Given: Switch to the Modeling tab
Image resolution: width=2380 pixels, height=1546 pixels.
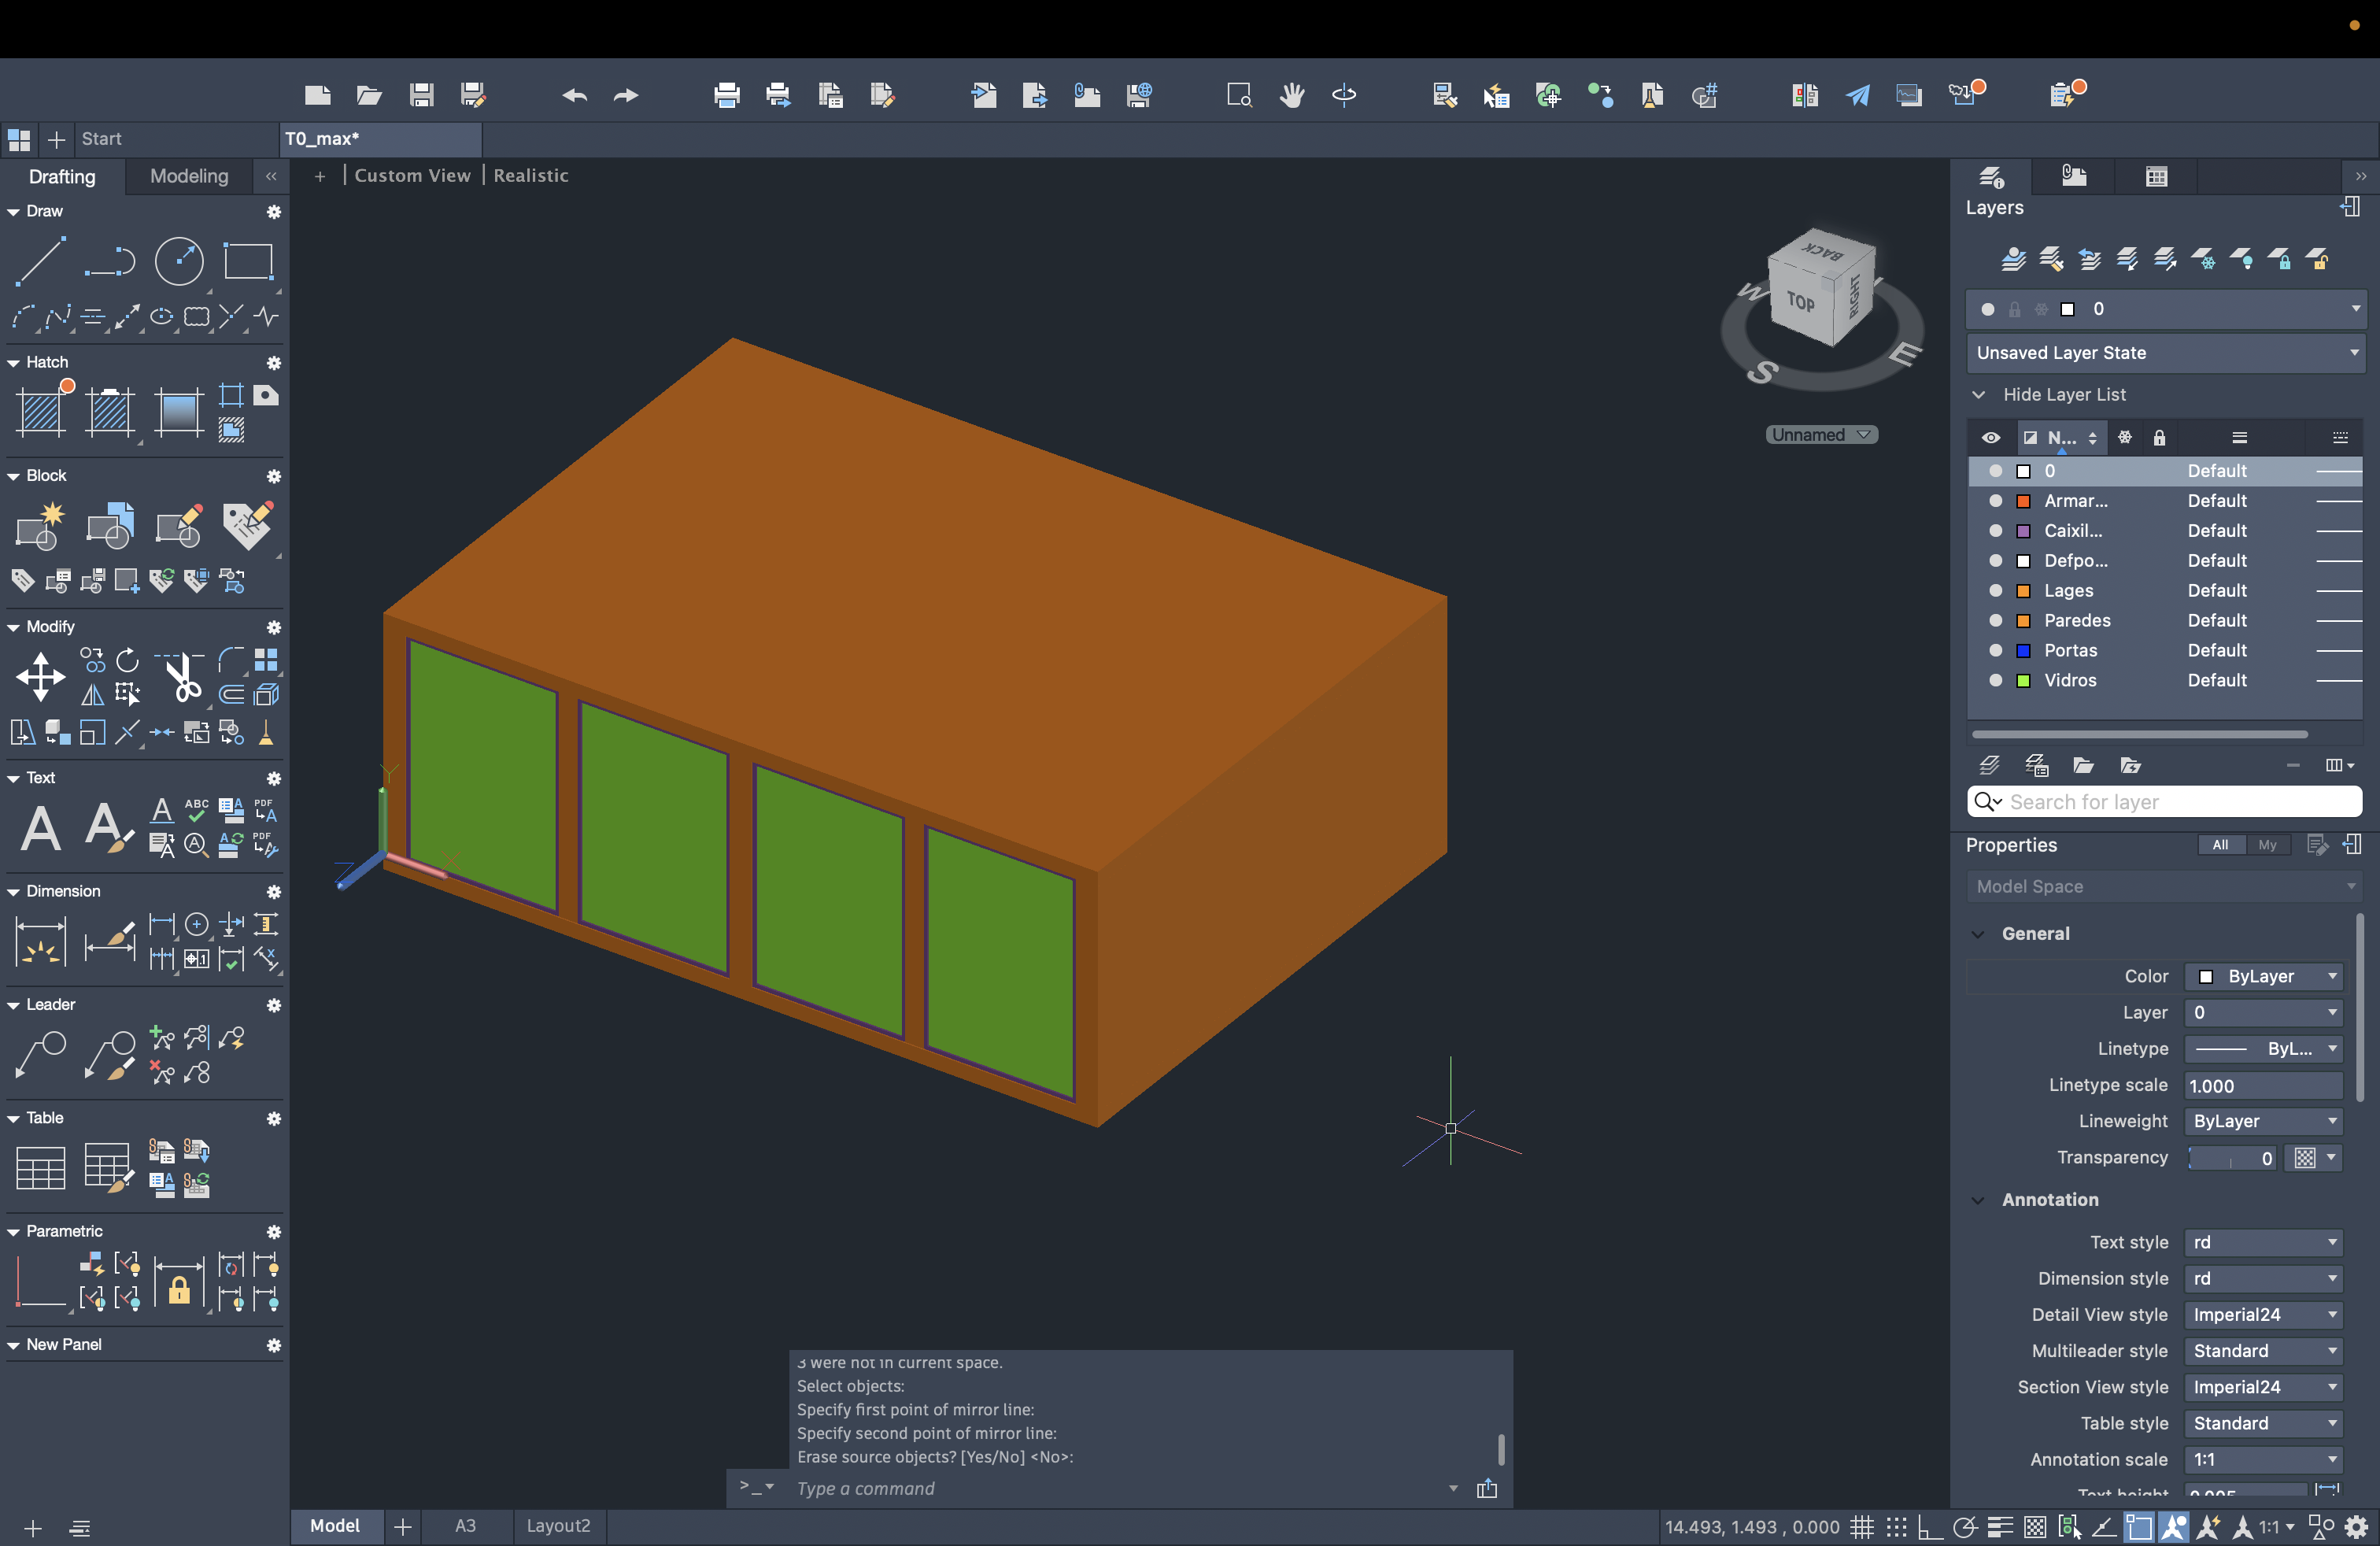Looking at the screenshot, I should (x=189, y=176).
